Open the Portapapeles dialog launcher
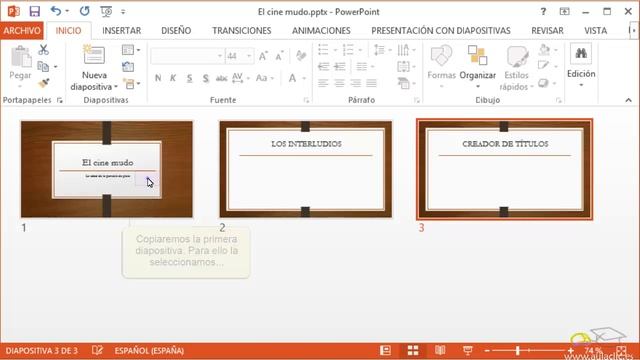The image size is (640, 360). coord(60,100)
